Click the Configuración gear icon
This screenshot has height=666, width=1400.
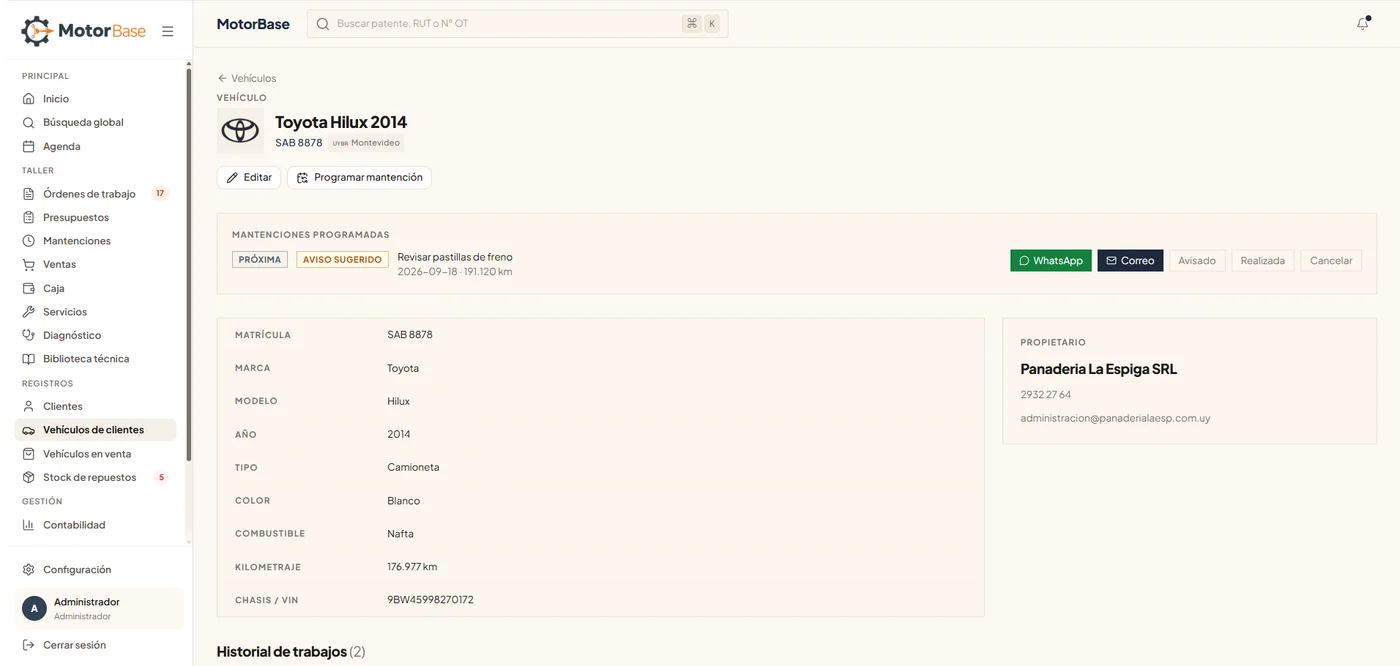click(x=29, y=570)
